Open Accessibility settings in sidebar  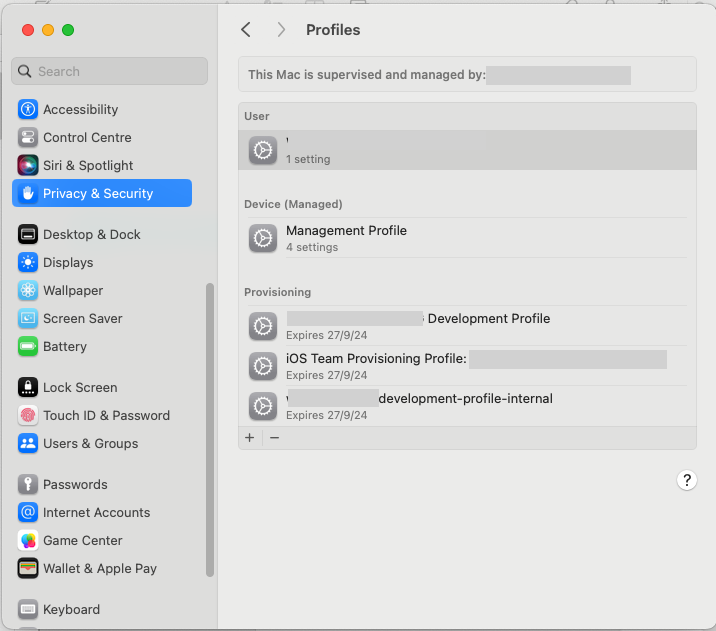tap(80, 109)
